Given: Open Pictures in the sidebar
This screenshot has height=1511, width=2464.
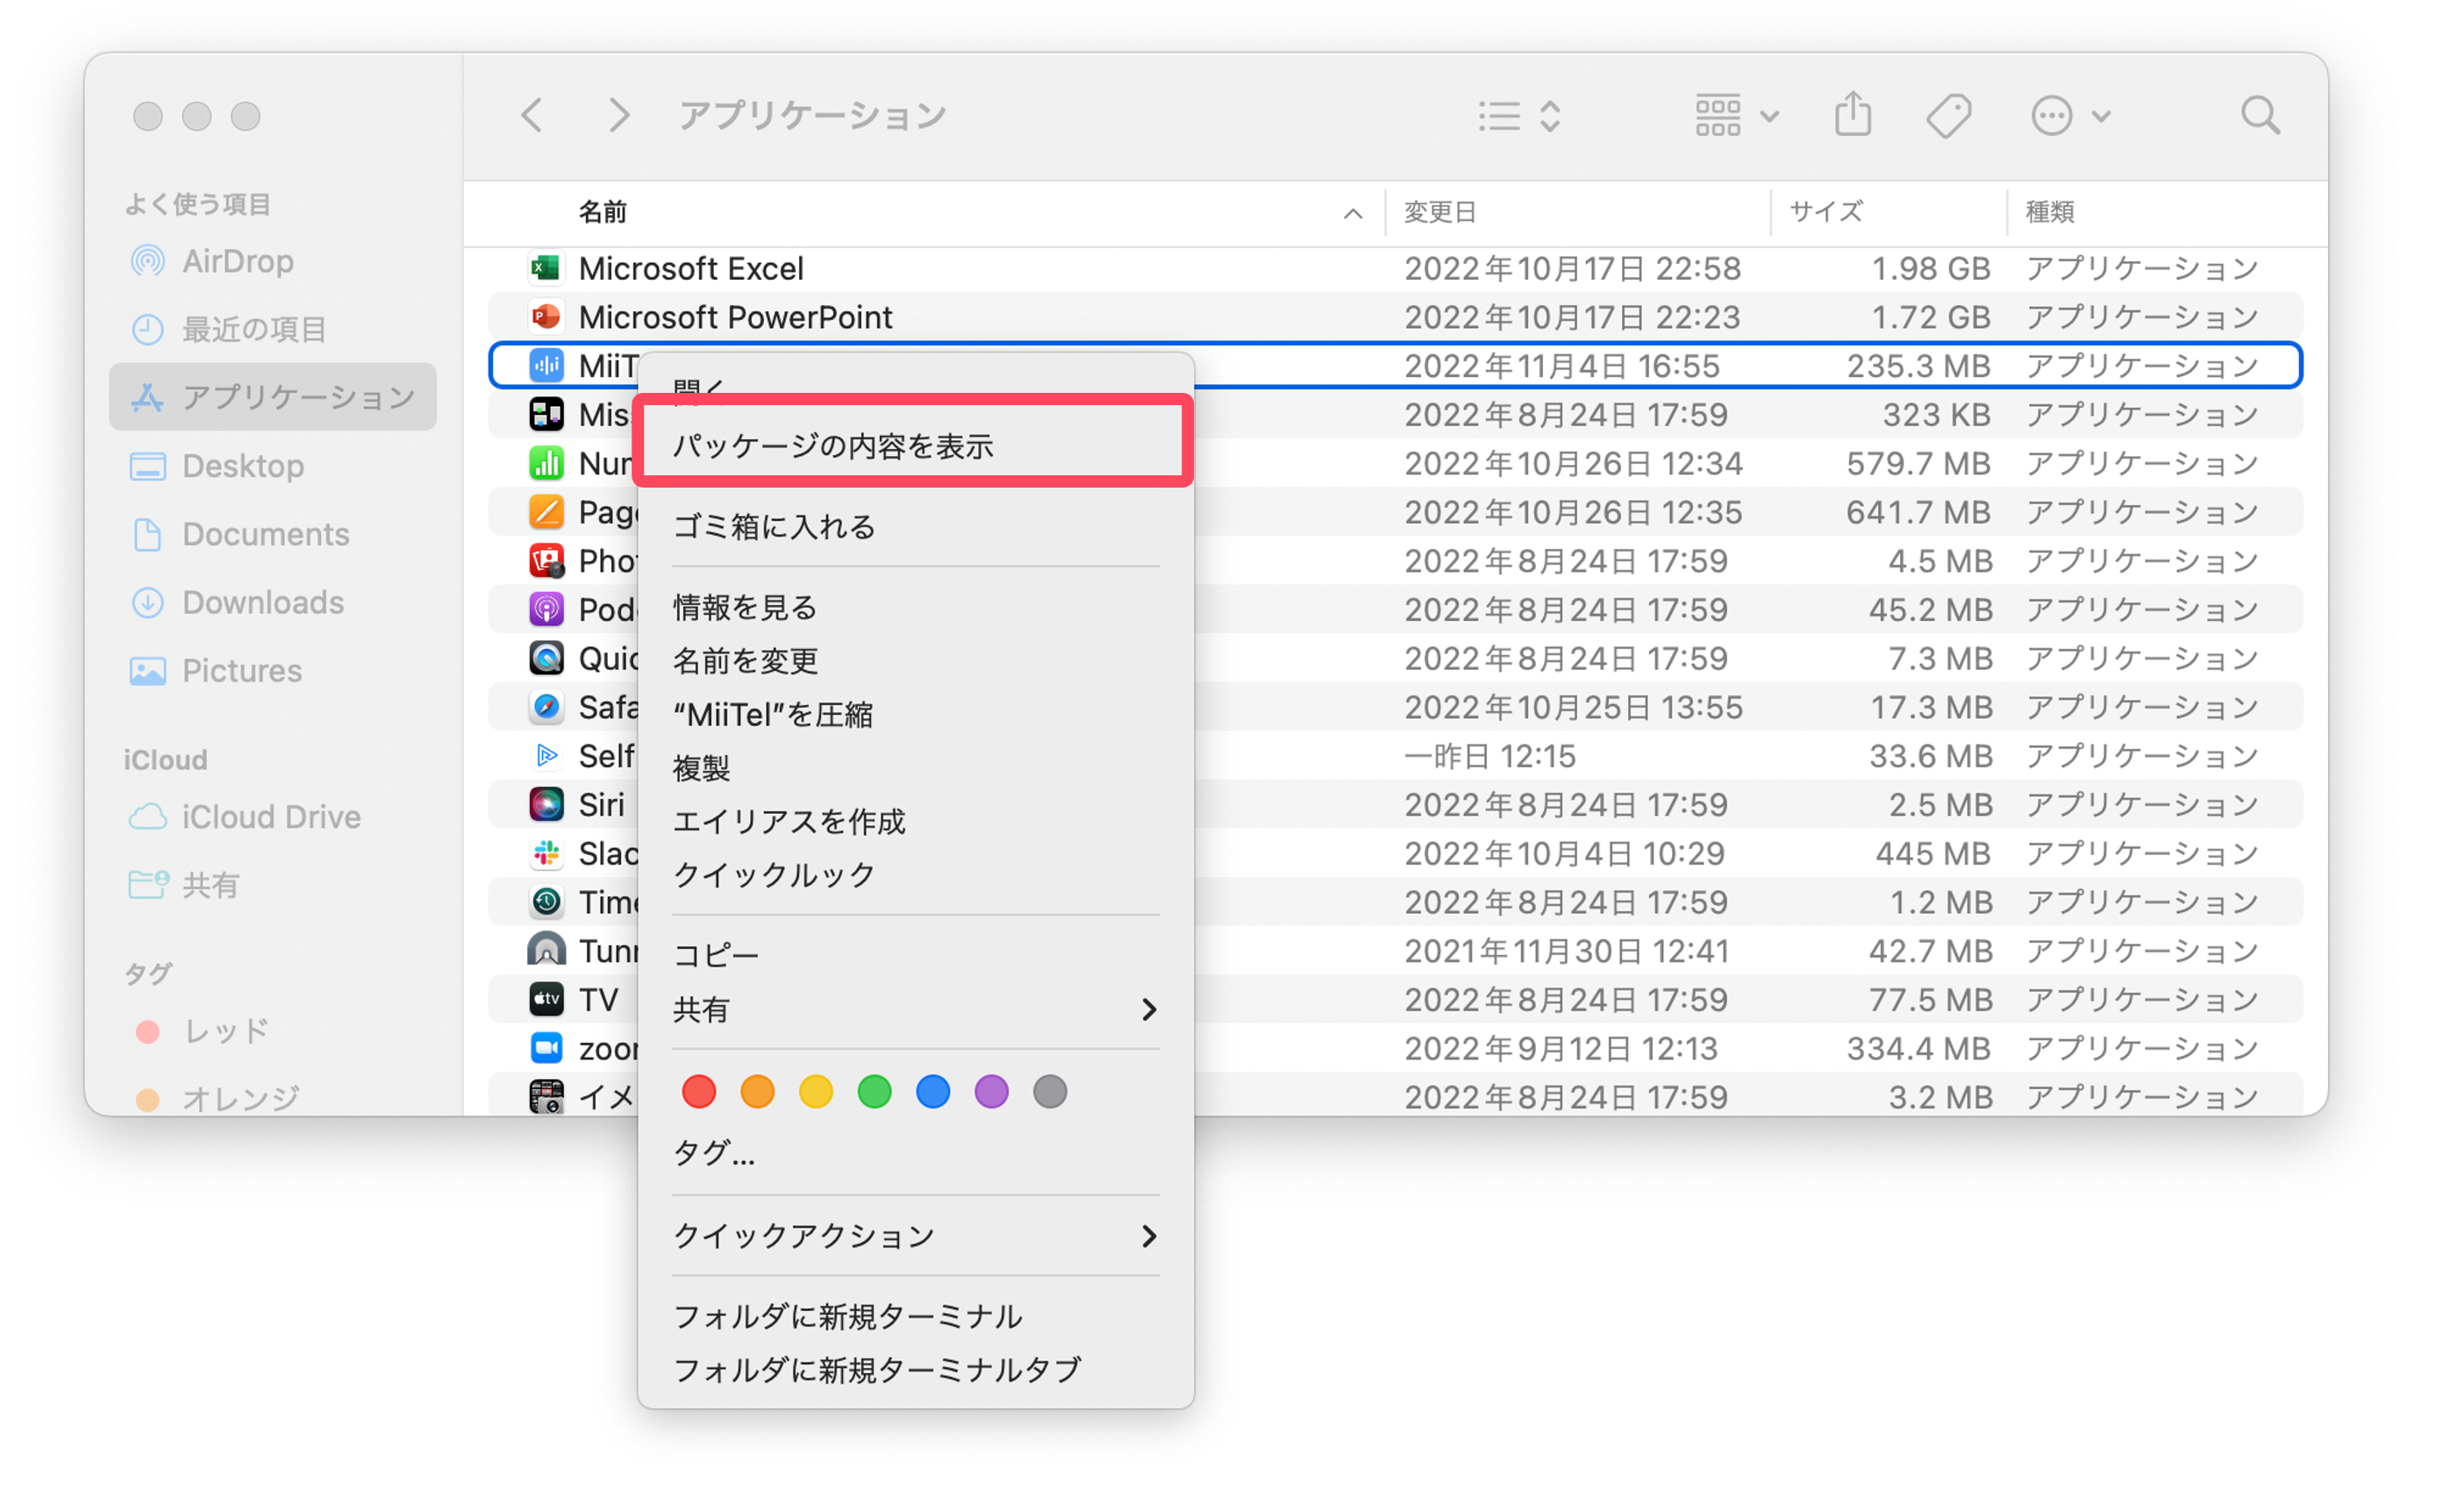Looking at the screenshot, I should tap(273, 670).
